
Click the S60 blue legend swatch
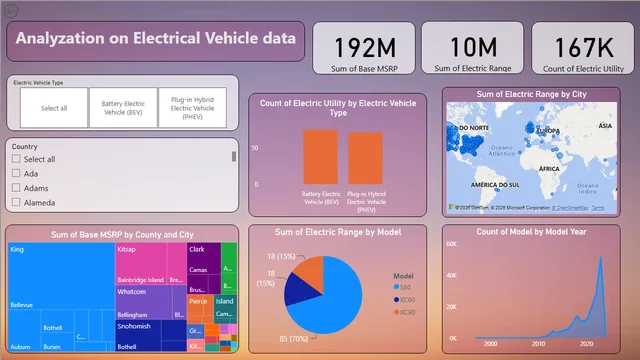[396, 287]
